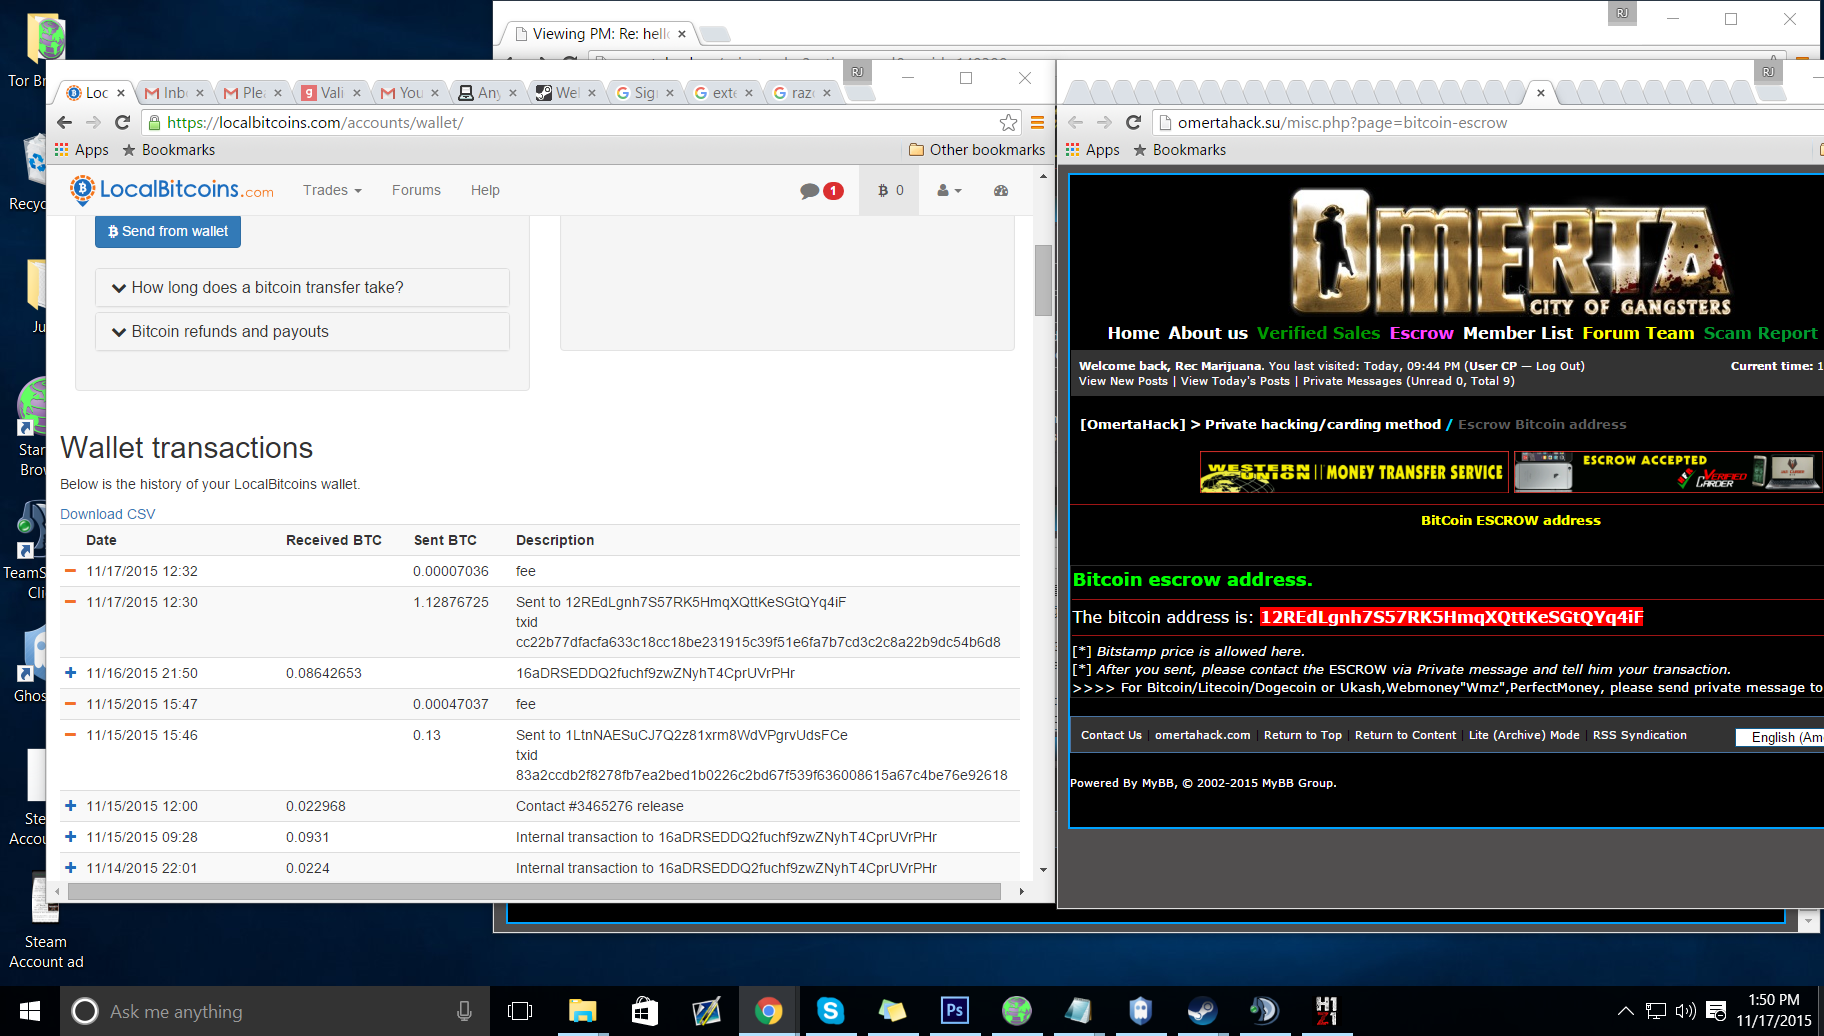Click the LocalBitcoins back arrow button
Screen dimensions: 1824x1036
point(65,122)
